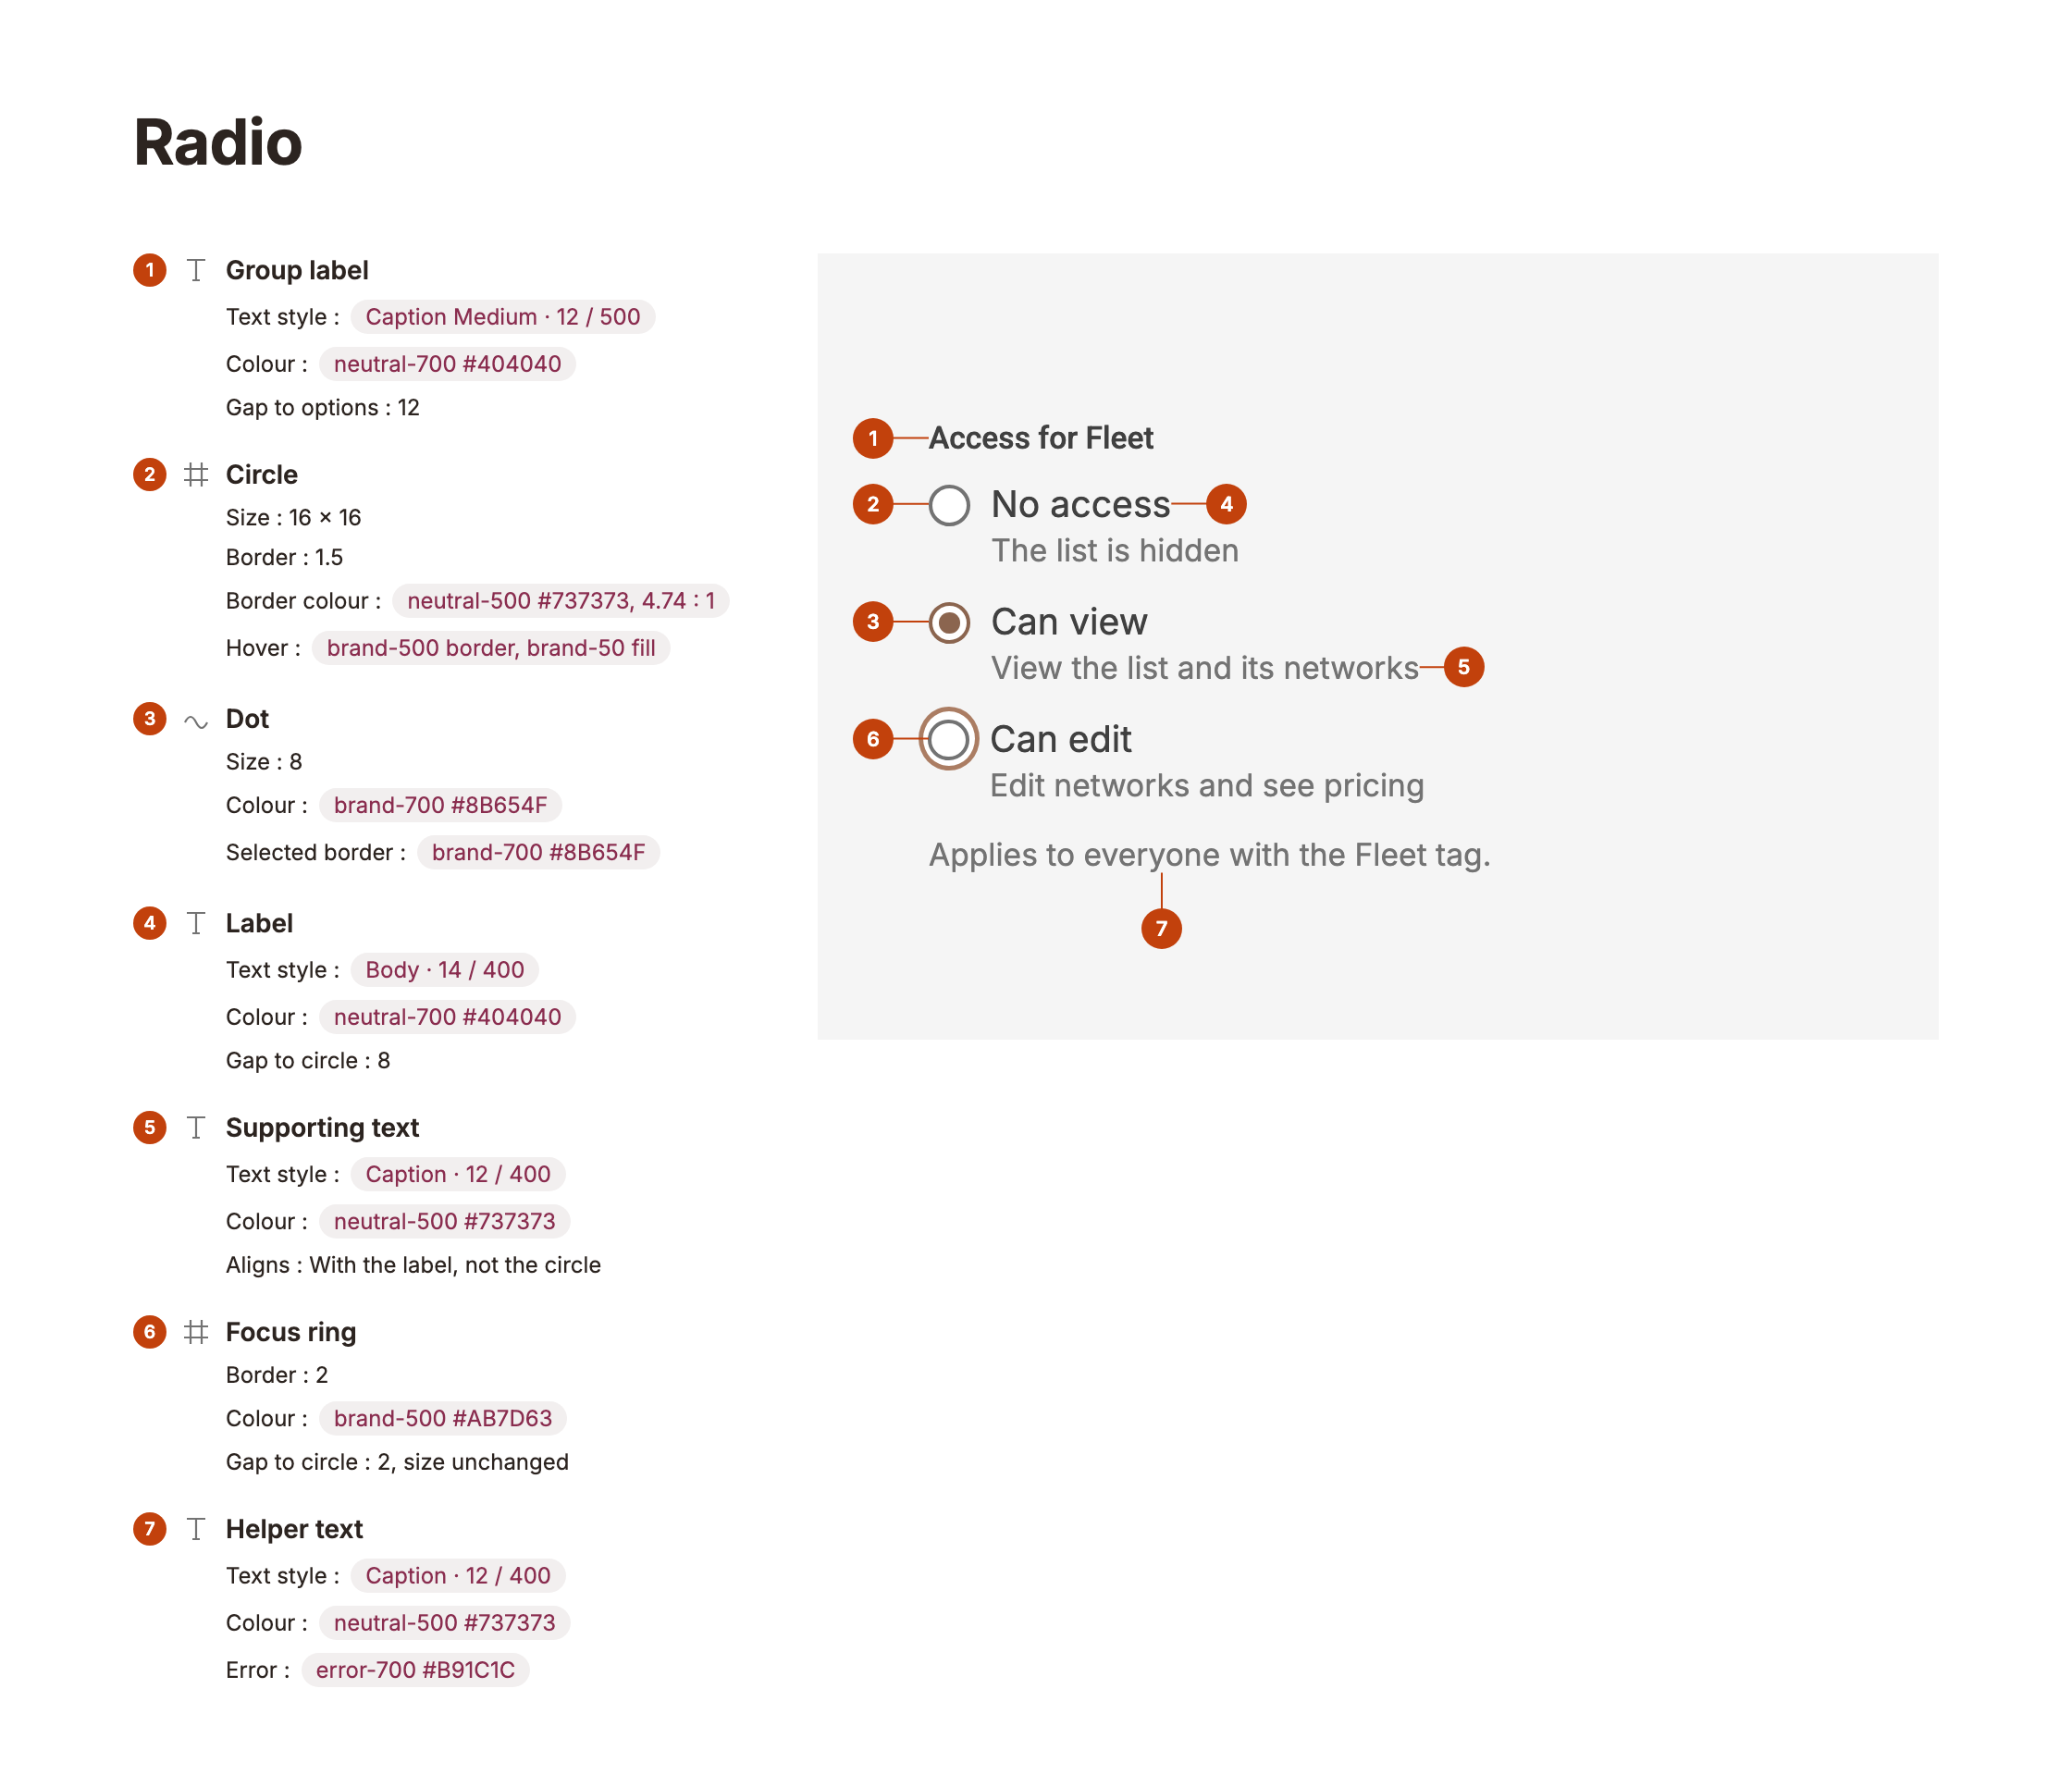Image resolution: width=2072 pixels, height=1775 pixels.
Task: Click the Radio page title
Action: click(218, 143)
